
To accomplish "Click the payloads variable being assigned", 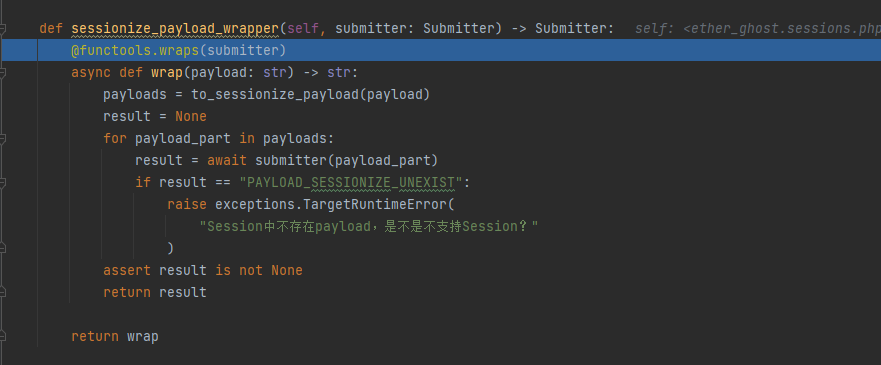I will click(x=135, y=94).
